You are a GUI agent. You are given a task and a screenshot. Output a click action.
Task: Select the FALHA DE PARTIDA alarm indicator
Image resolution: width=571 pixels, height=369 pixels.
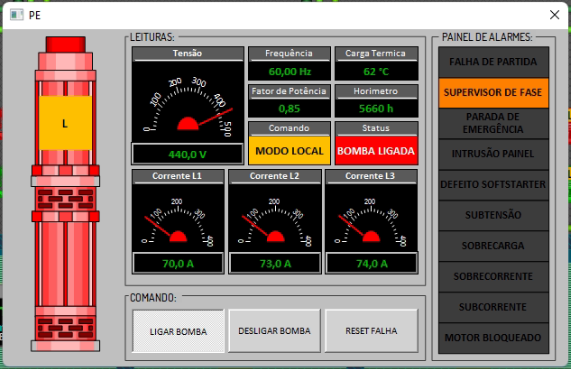[x=493, y=62]
